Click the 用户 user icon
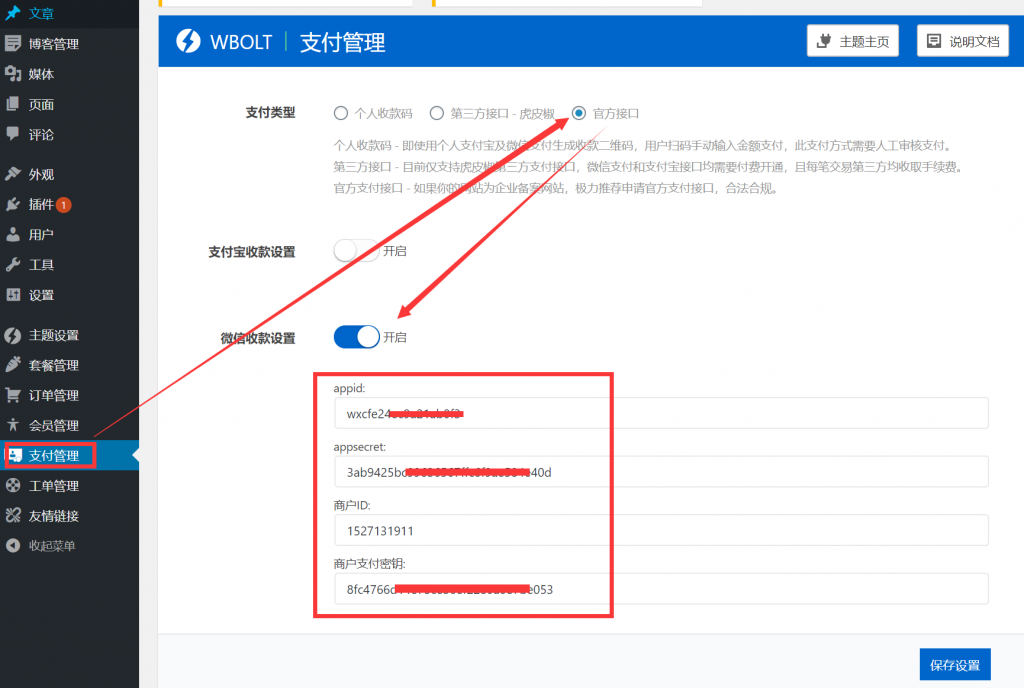 click(x=13, y=234)
